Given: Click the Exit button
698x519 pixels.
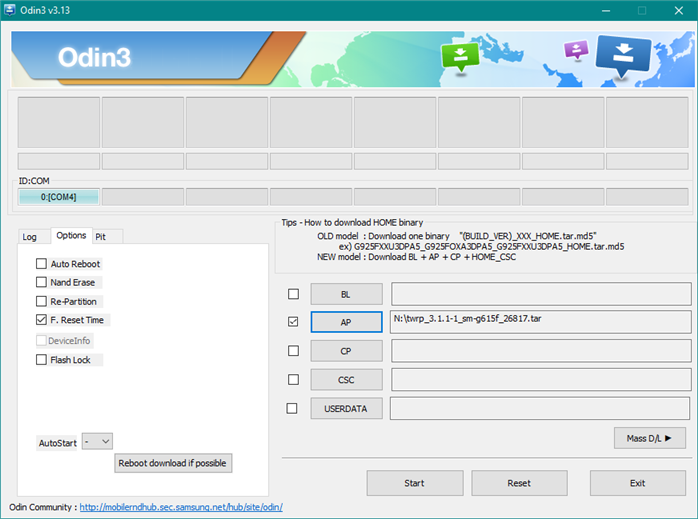Looking at the screenshot, I should tap(637, 483).
